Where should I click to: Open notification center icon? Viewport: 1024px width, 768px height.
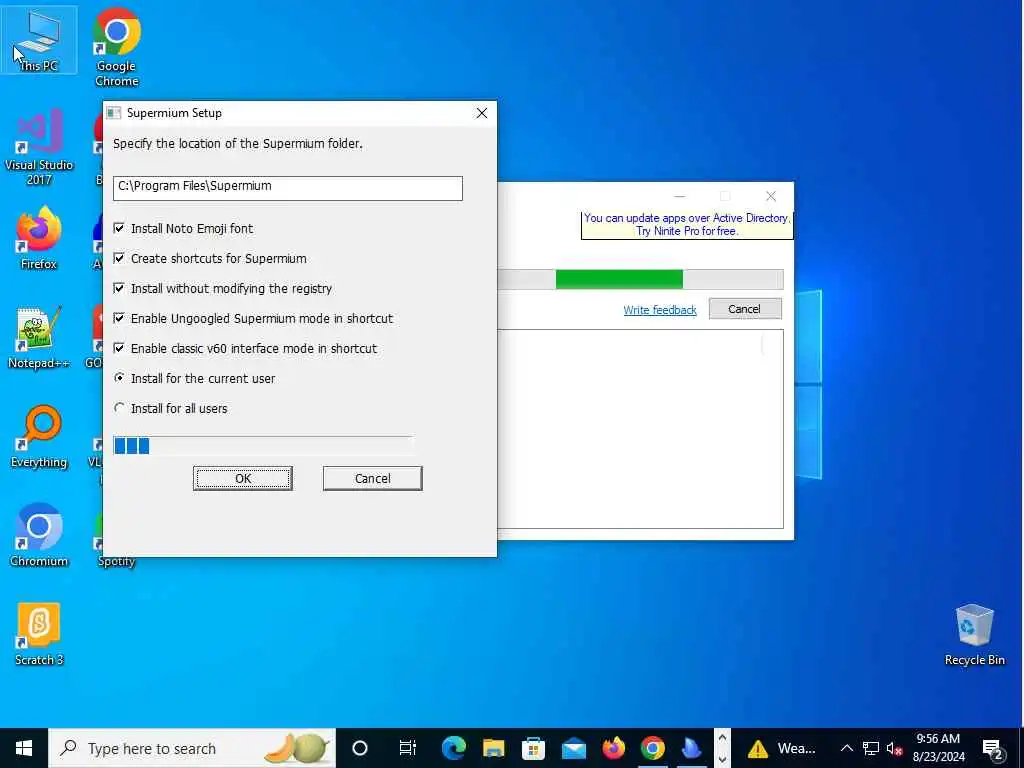(x=993, y=748)
